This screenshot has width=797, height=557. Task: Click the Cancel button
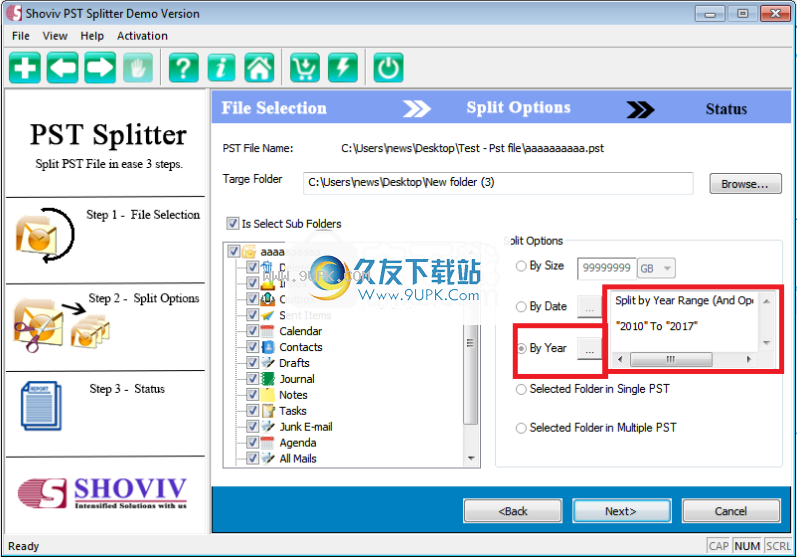pyautogui.click(x=731, y=511)
